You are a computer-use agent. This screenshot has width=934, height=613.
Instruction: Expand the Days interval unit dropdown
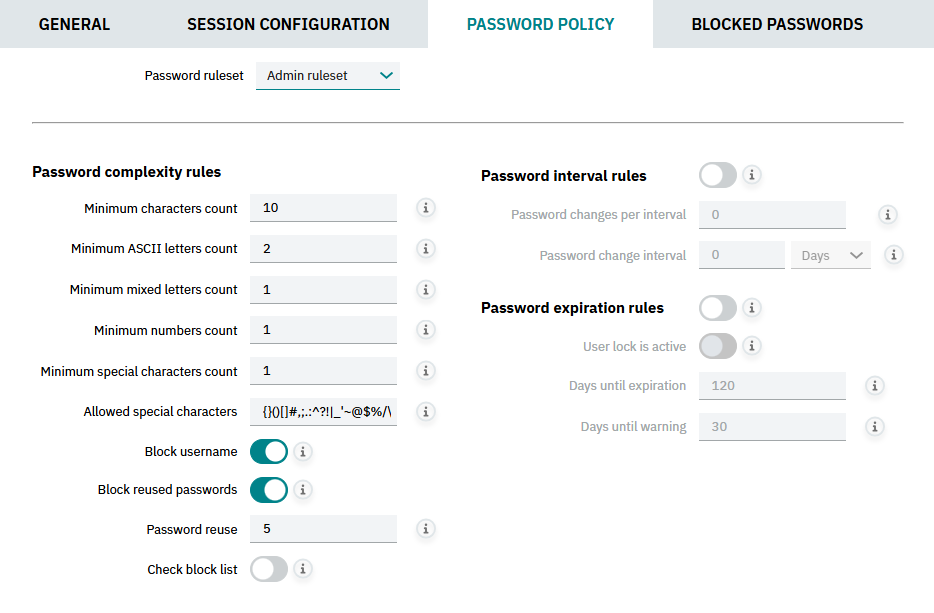(830, 255)
